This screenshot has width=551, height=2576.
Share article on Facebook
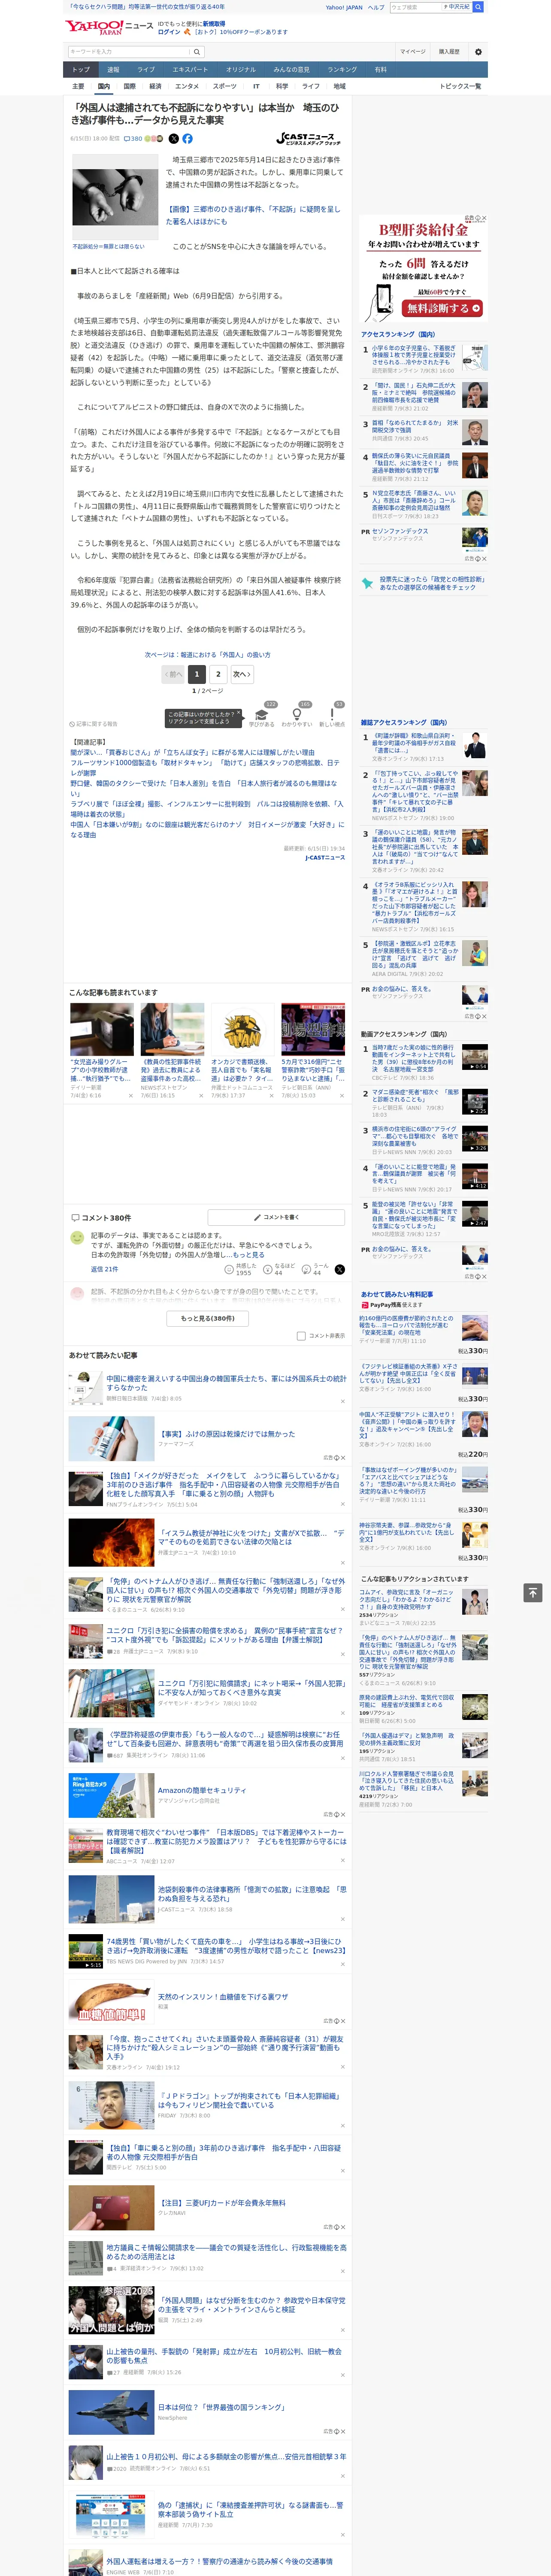click(x=187, y=139)
